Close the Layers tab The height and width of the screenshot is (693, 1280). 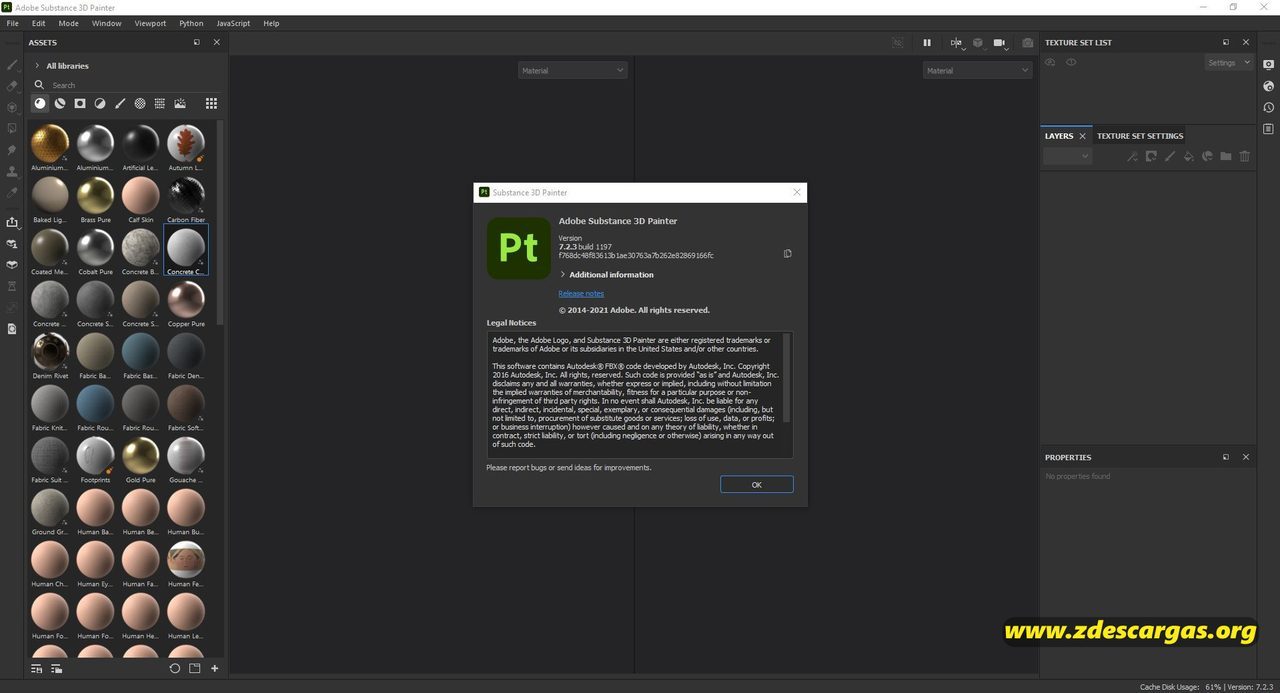click(1082, 136)
